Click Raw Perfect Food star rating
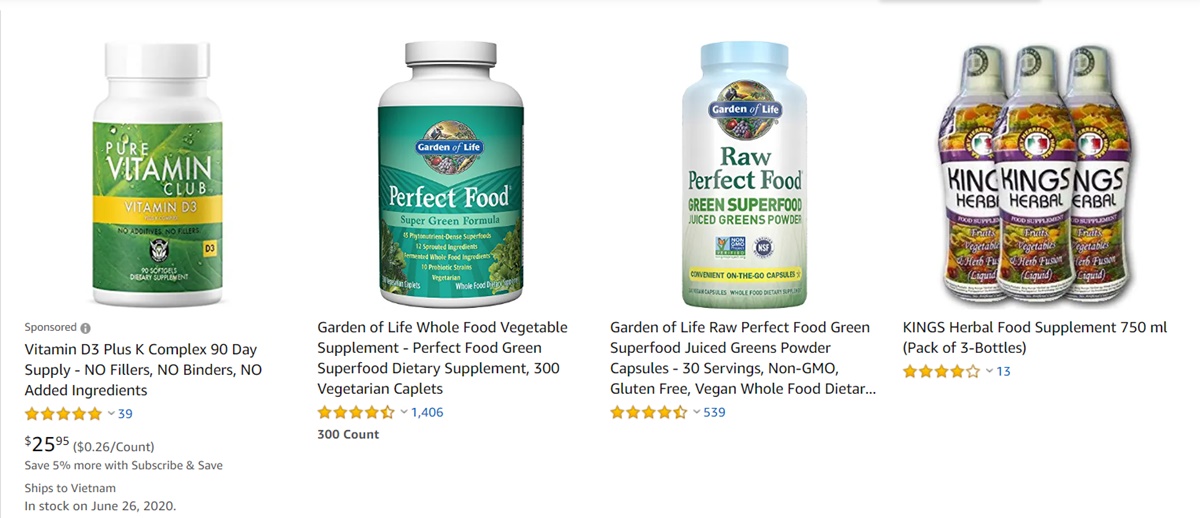The height and width of the screenshot is (518, 1200). (649, 412)
